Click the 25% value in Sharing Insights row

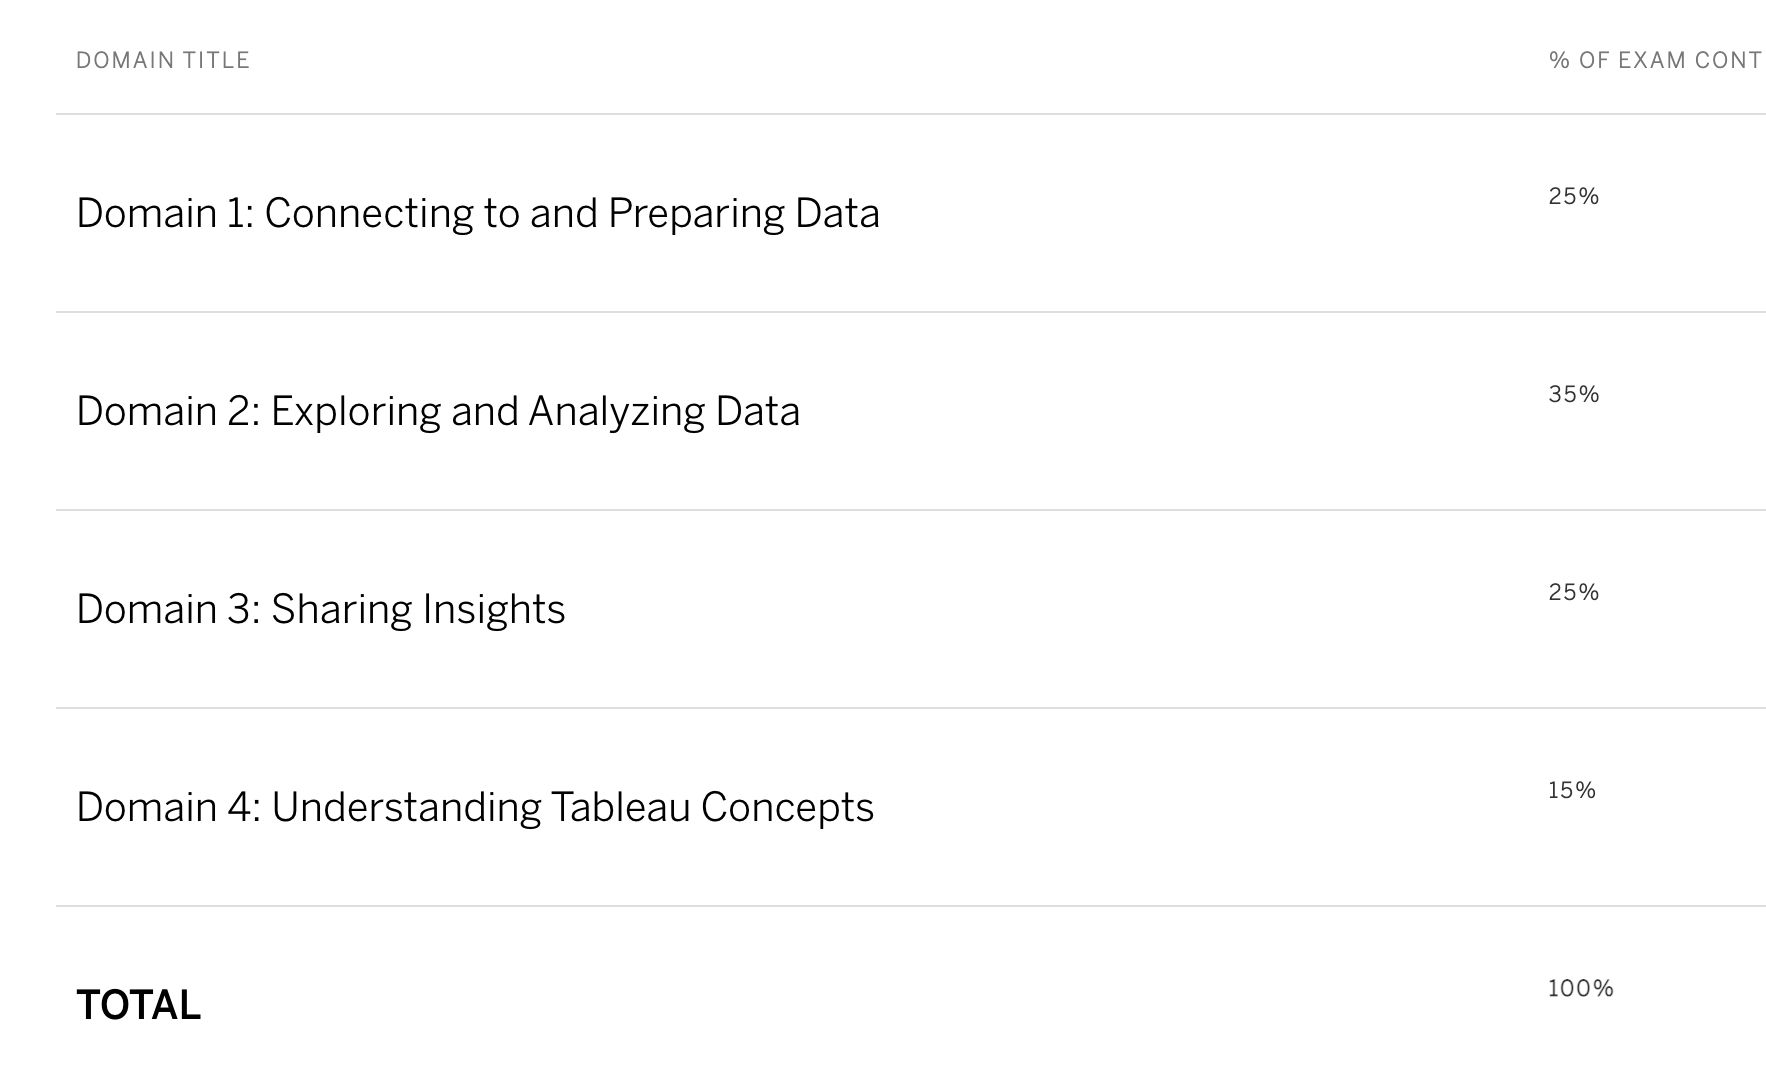pos(1574,593)
